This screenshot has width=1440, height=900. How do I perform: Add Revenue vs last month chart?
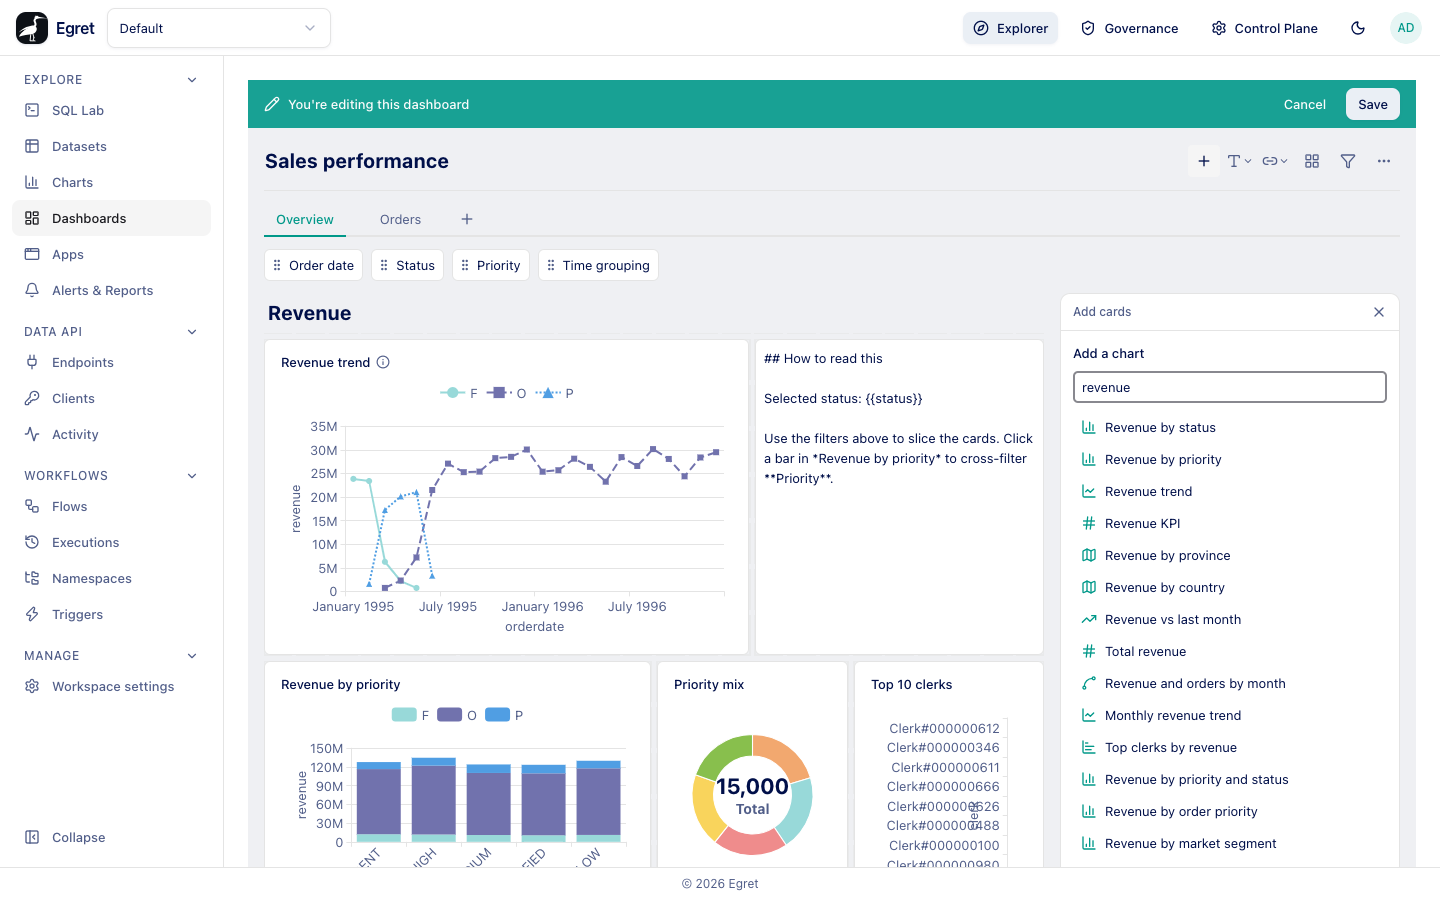tap(1230, 619)
